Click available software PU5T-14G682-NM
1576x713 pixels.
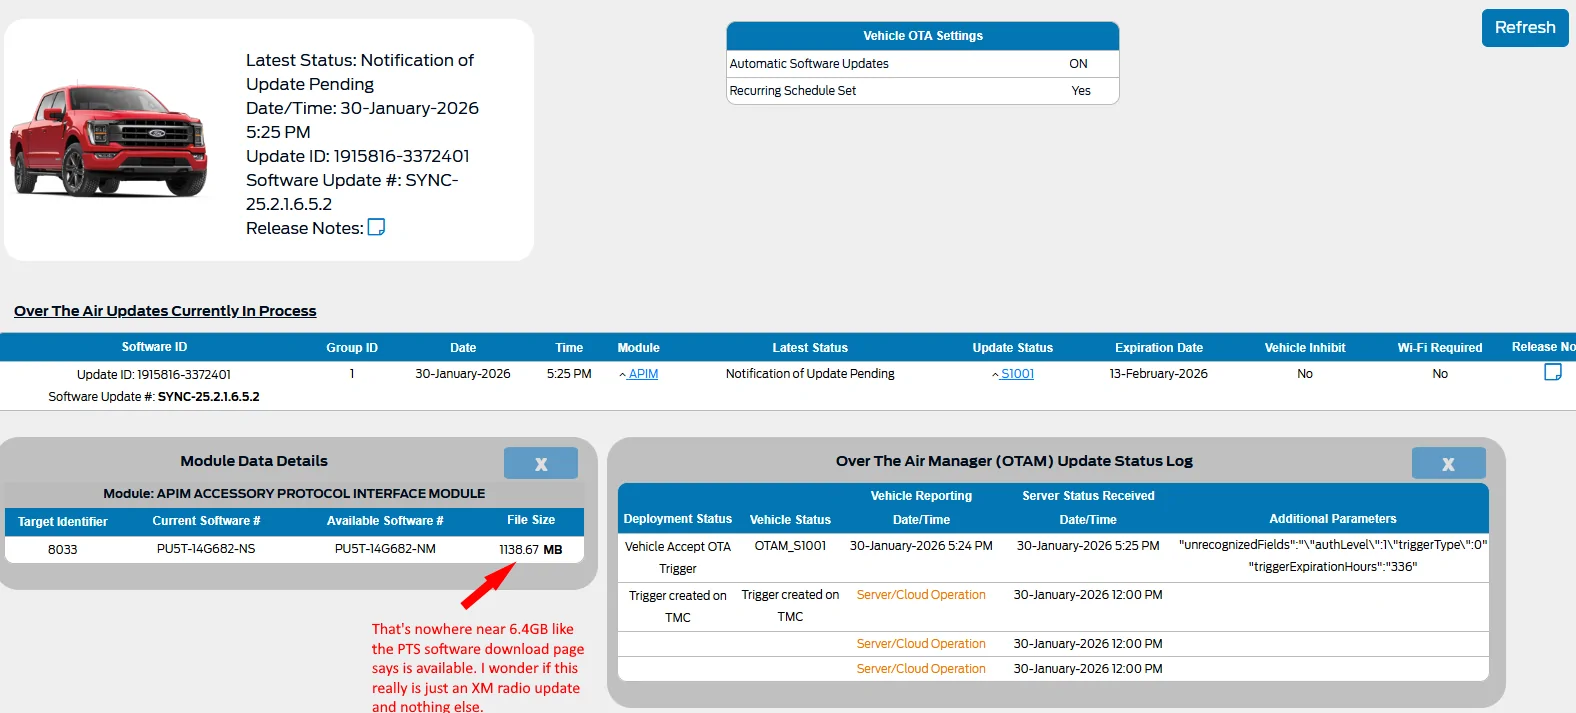[385, 549]
